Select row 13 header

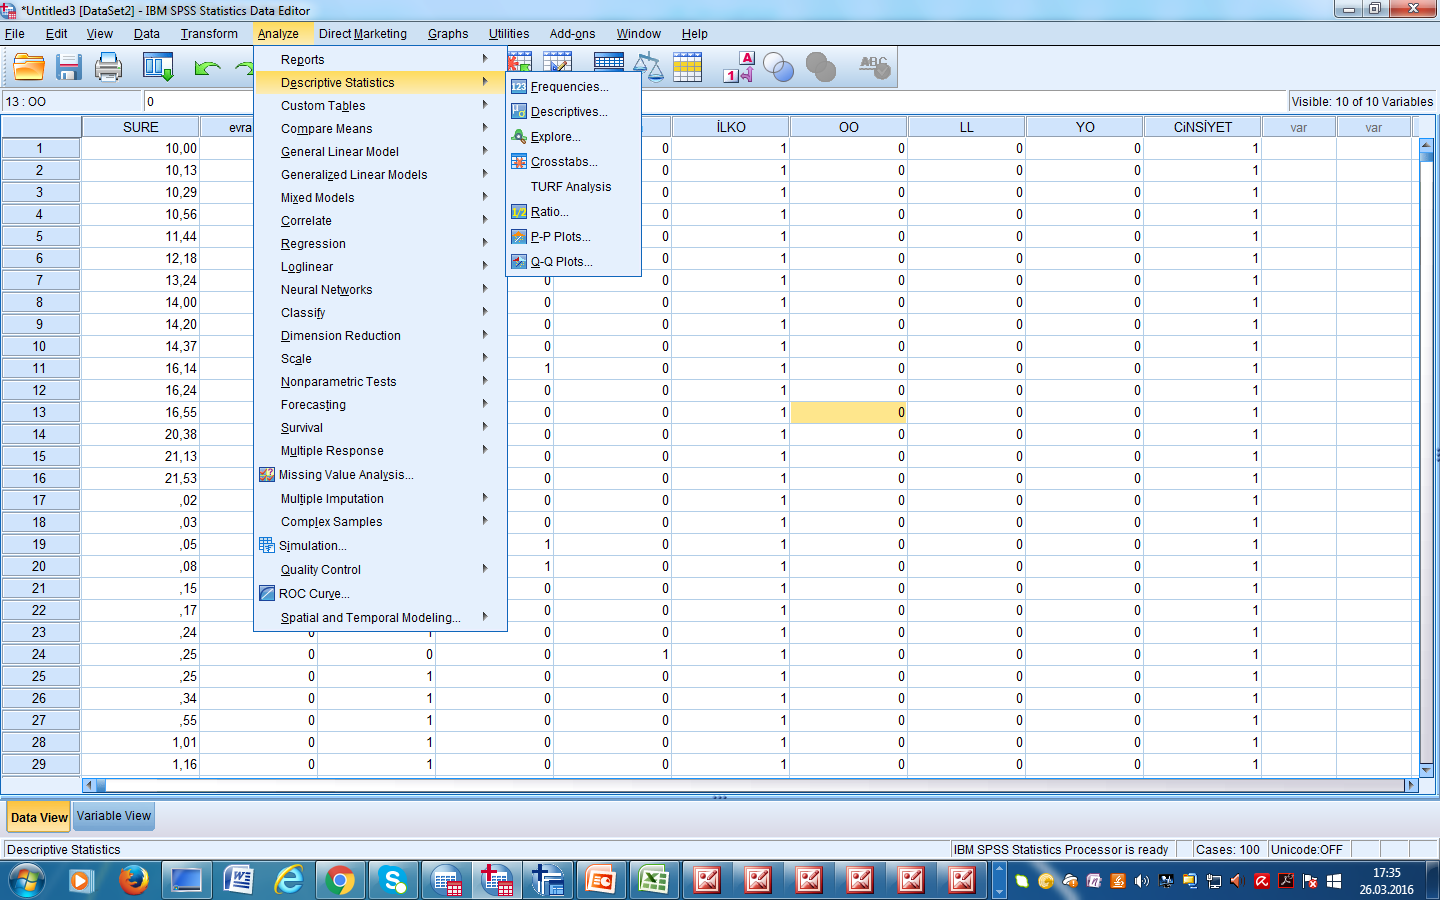tap(40, 412)
